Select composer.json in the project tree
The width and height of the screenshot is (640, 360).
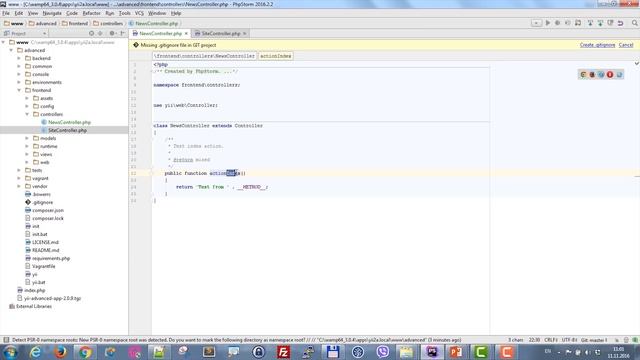click(x=44, y=210)
